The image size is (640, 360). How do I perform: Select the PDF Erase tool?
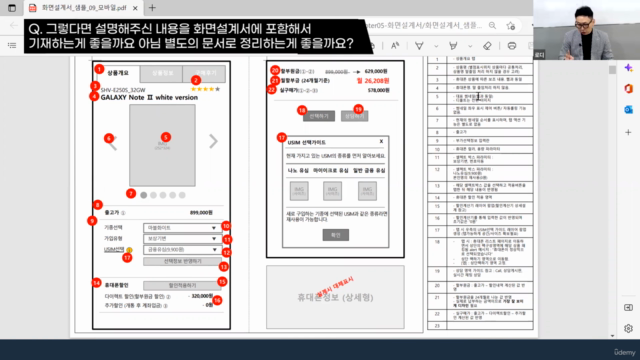487,46
